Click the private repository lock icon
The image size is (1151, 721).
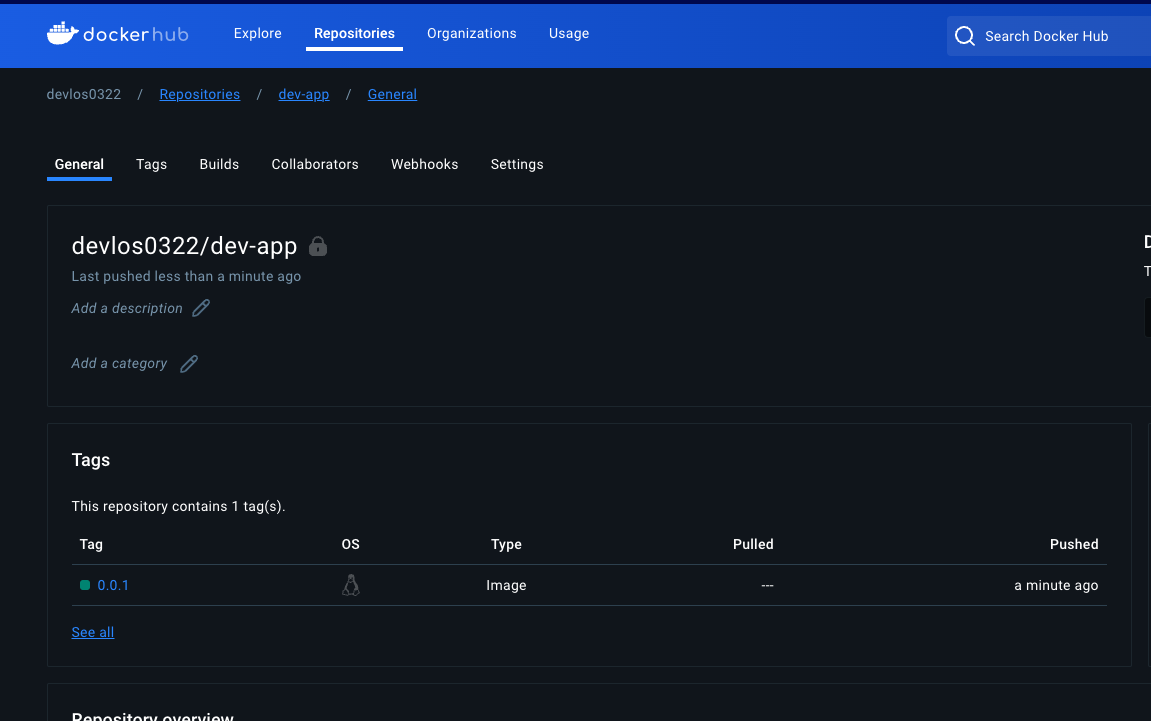pos(318,246)
